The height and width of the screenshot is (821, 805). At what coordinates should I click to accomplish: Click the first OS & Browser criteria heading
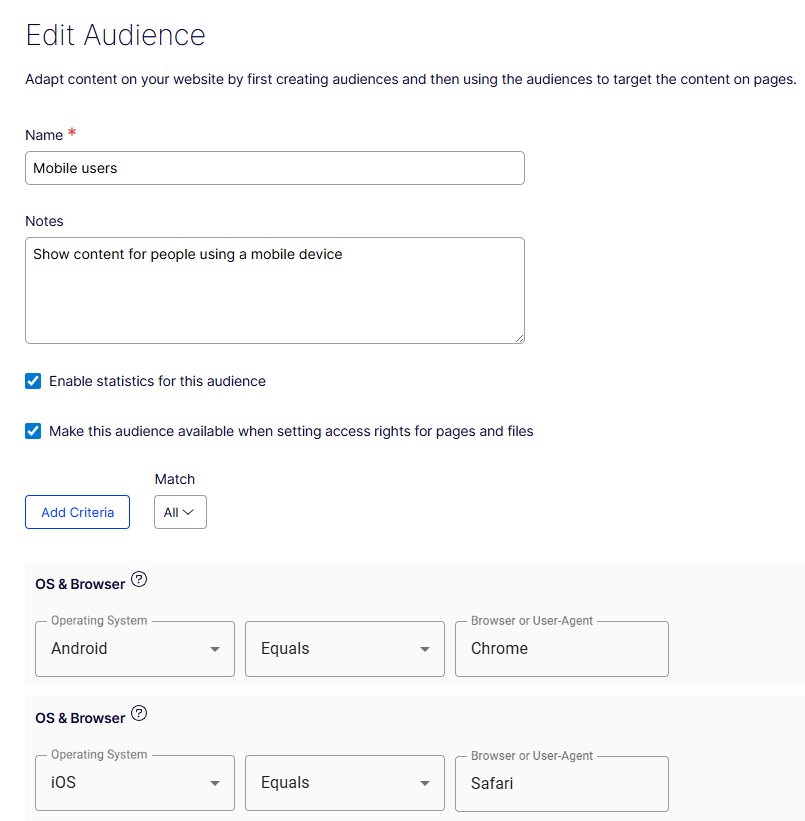click(80, 584)
